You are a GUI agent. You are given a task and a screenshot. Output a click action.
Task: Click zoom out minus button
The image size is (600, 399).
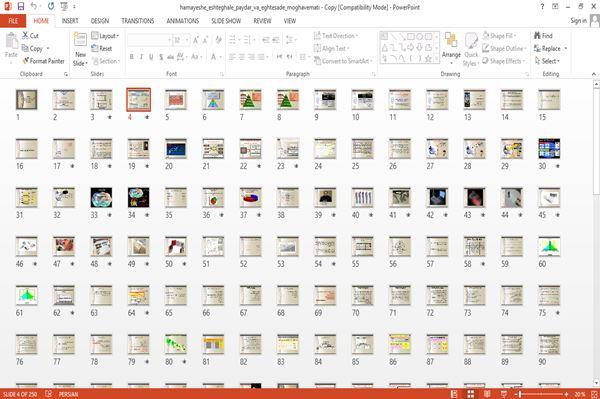[x=516, y=394]
